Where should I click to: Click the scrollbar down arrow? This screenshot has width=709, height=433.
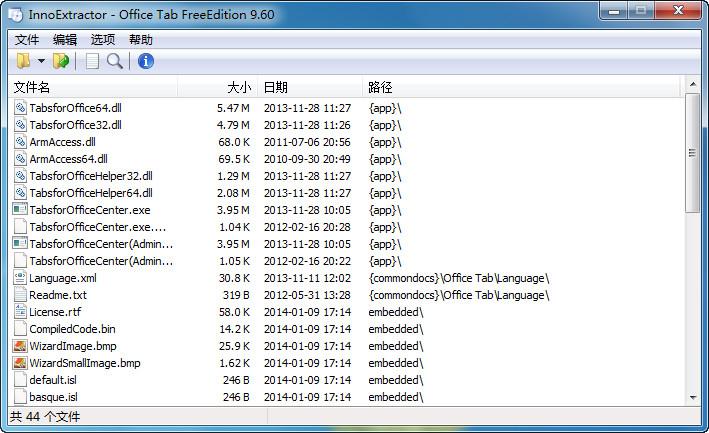[692, 397]
